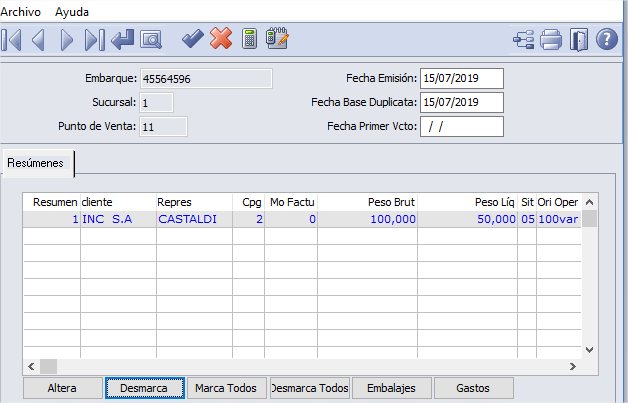Viewport: 628px width, 403px height.
Task: Click the 50,000 Peso Líq cell
Action: (467, 219)
